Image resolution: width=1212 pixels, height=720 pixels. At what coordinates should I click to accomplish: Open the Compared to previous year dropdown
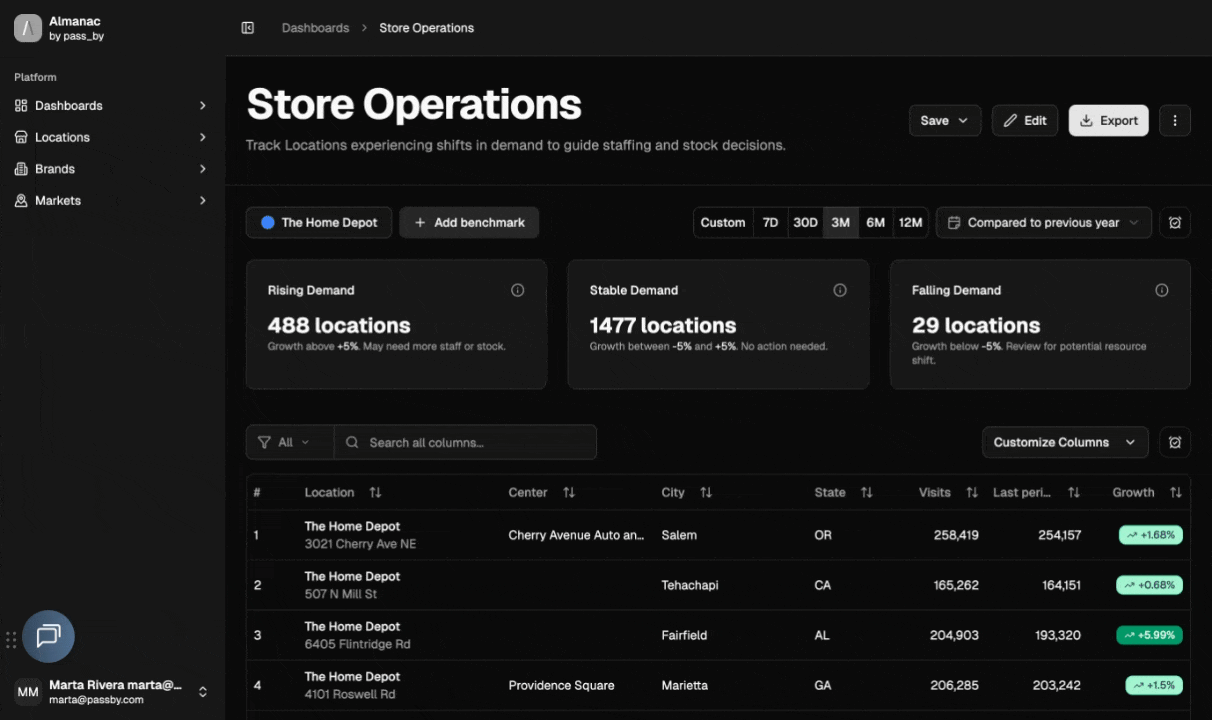tap(1043, 222)
